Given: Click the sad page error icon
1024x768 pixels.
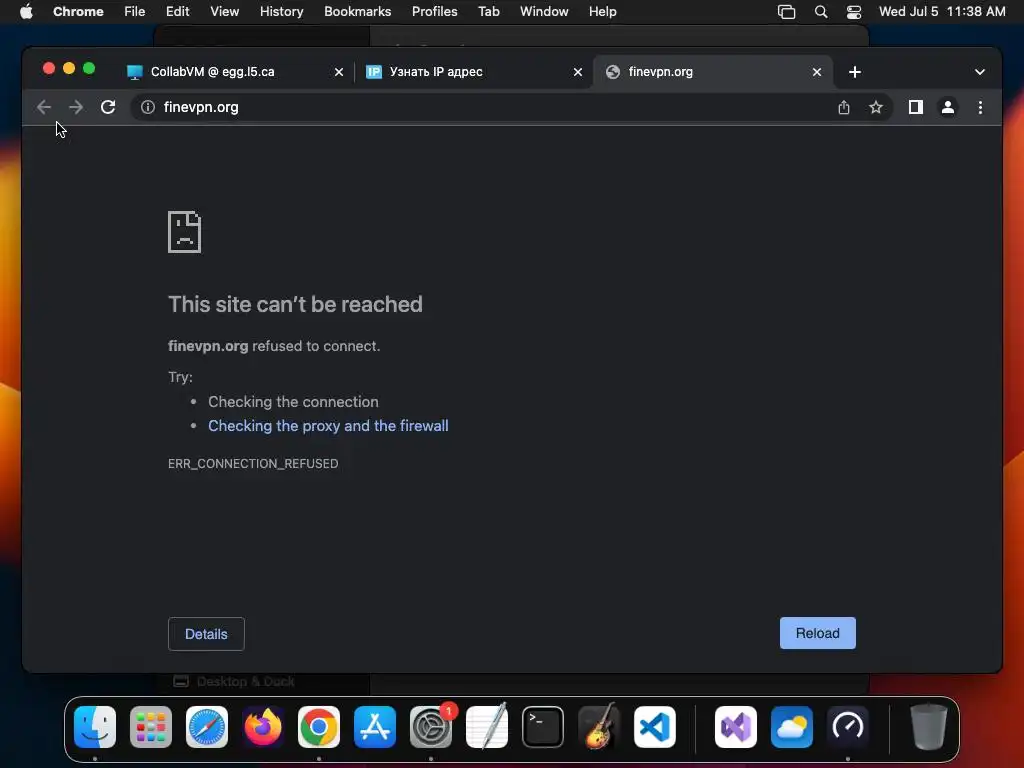Looking at the screenshot, I should point(185,232).
